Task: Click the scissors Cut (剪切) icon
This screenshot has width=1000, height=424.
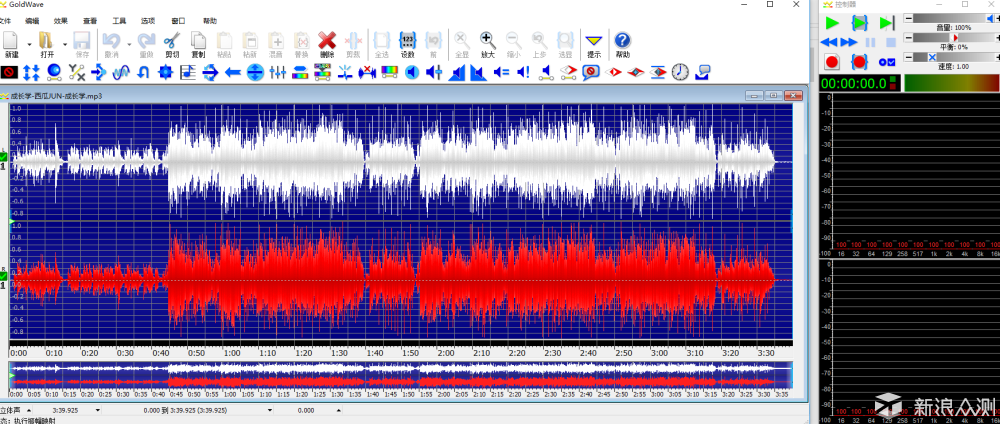Action: [172, 45]
